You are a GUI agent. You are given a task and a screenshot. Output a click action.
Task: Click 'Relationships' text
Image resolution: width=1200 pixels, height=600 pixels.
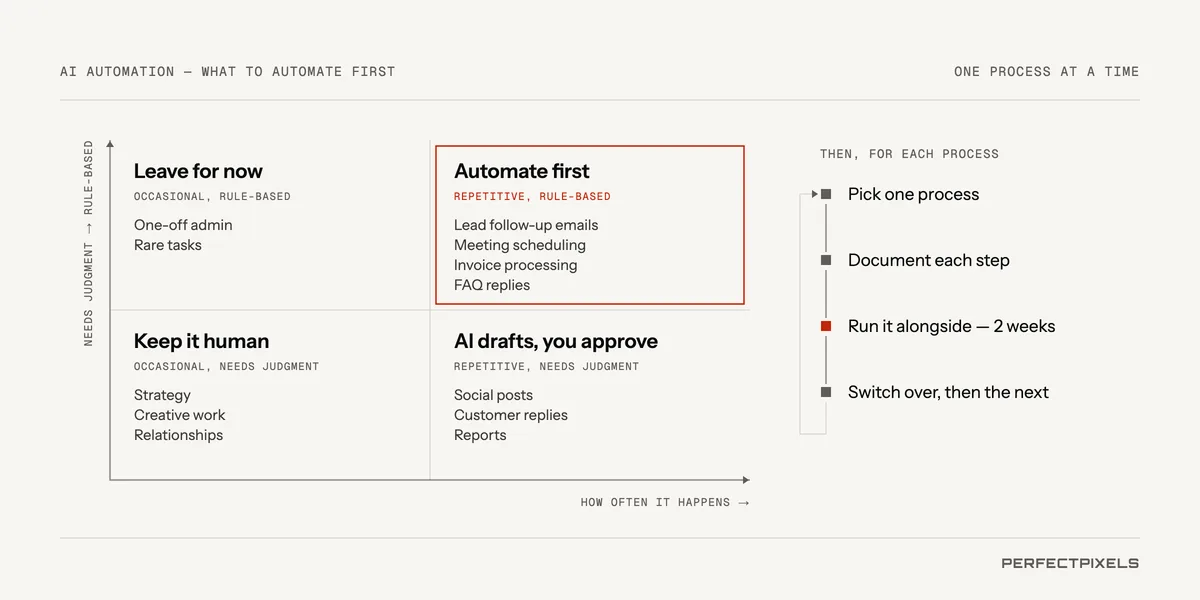pyautogui.click(x=179, y=435)
